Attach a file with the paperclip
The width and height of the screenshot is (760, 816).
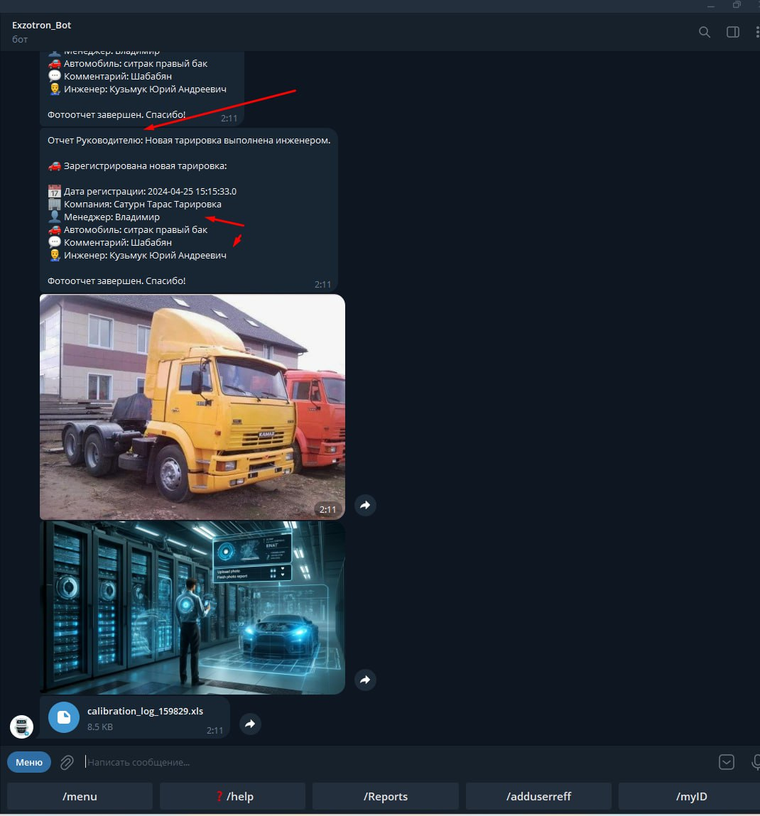(x=67, y=762)
